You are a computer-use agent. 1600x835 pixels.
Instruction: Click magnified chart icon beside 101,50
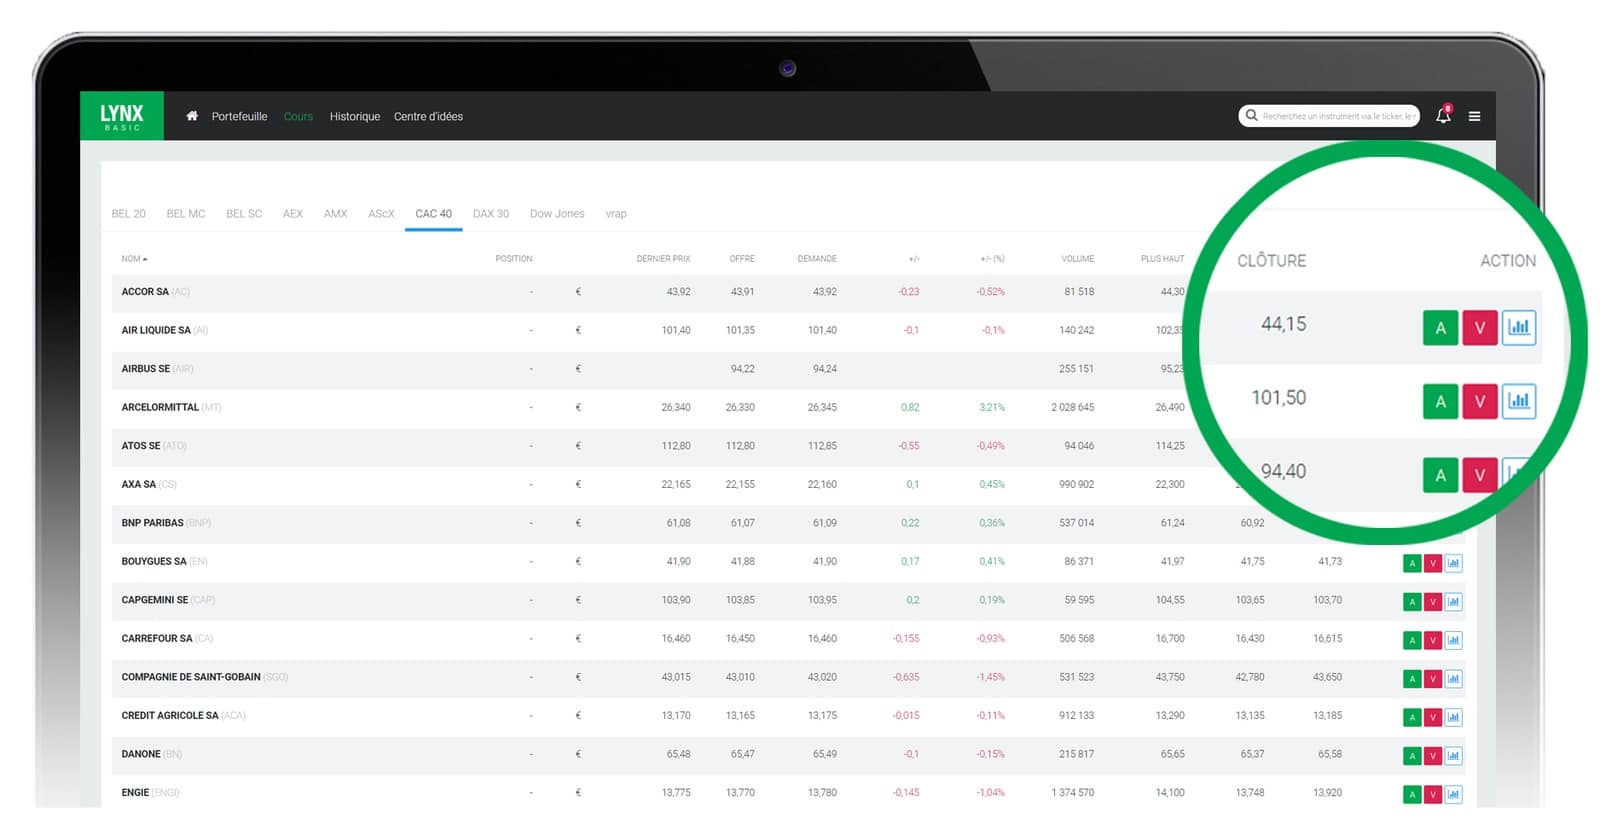click(x=1519, y=401)
